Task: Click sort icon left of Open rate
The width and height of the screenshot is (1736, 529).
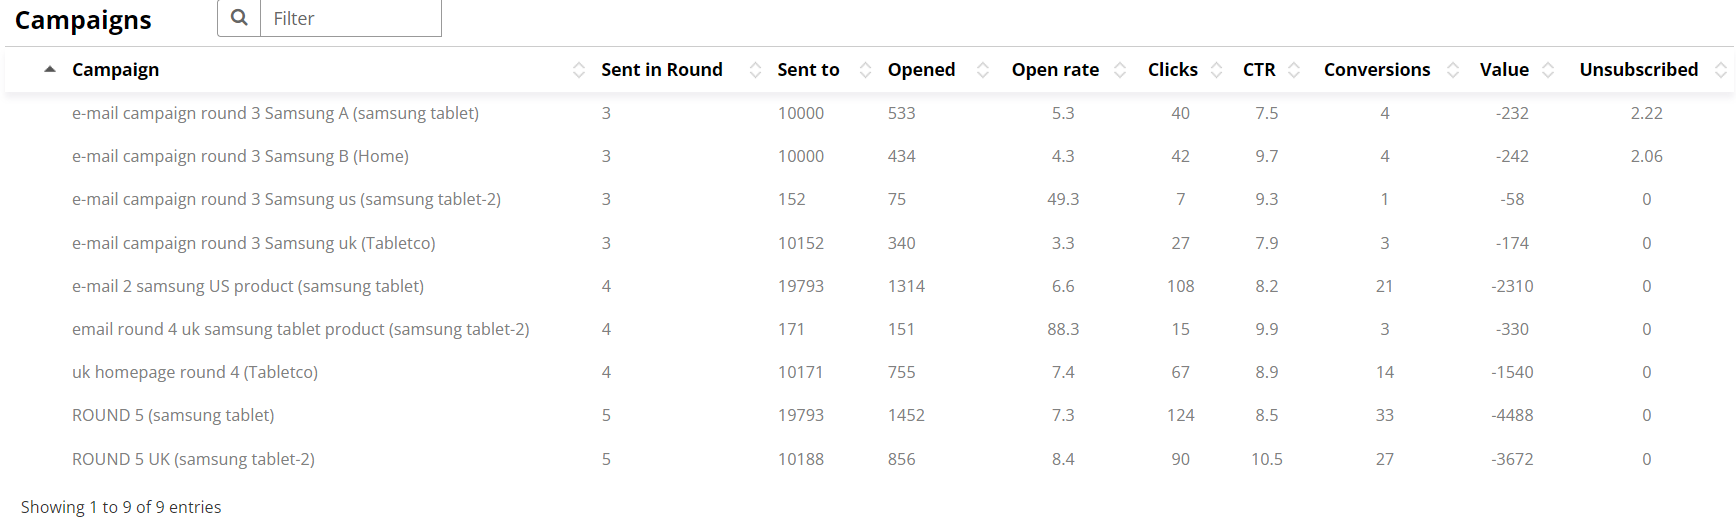Action: pos(983,69)
